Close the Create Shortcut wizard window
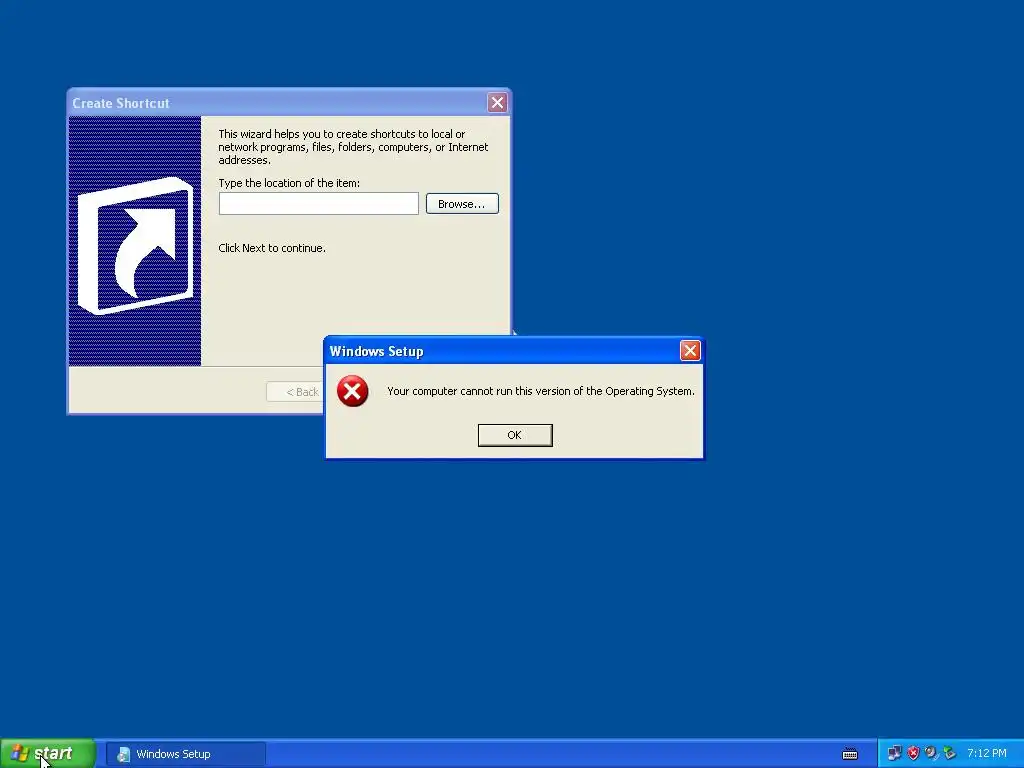The image size is (1024, 768). [497, 103]
